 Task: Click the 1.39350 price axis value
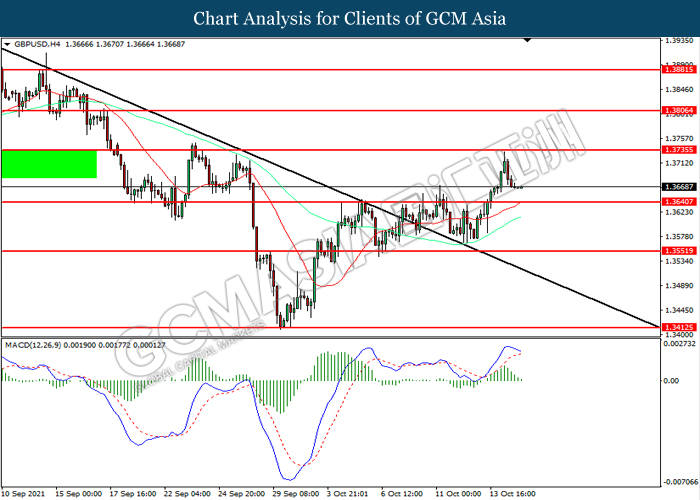pyautogui.click(x=679, y=41)
